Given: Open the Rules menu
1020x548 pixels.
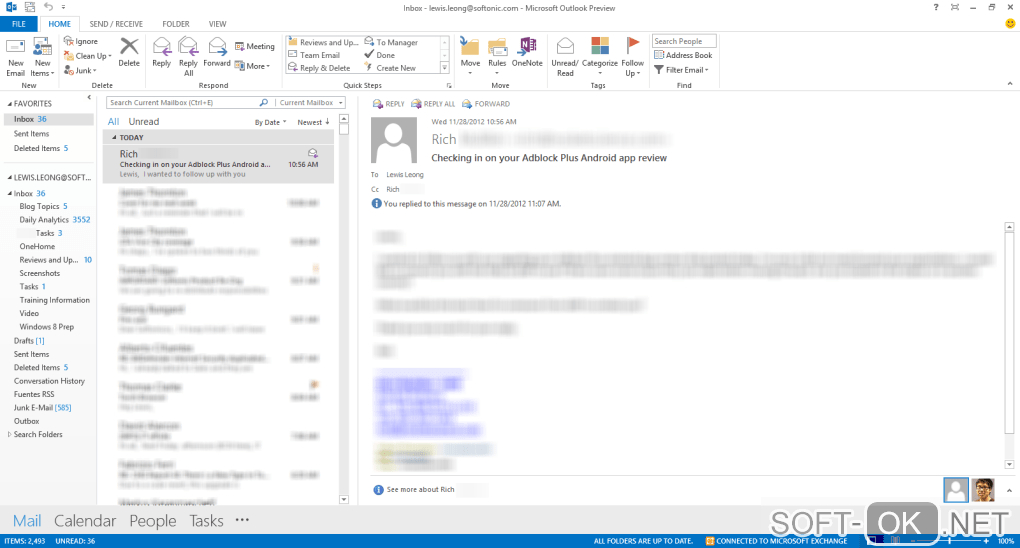Looking at the screenshot, I should coord(497,56).
